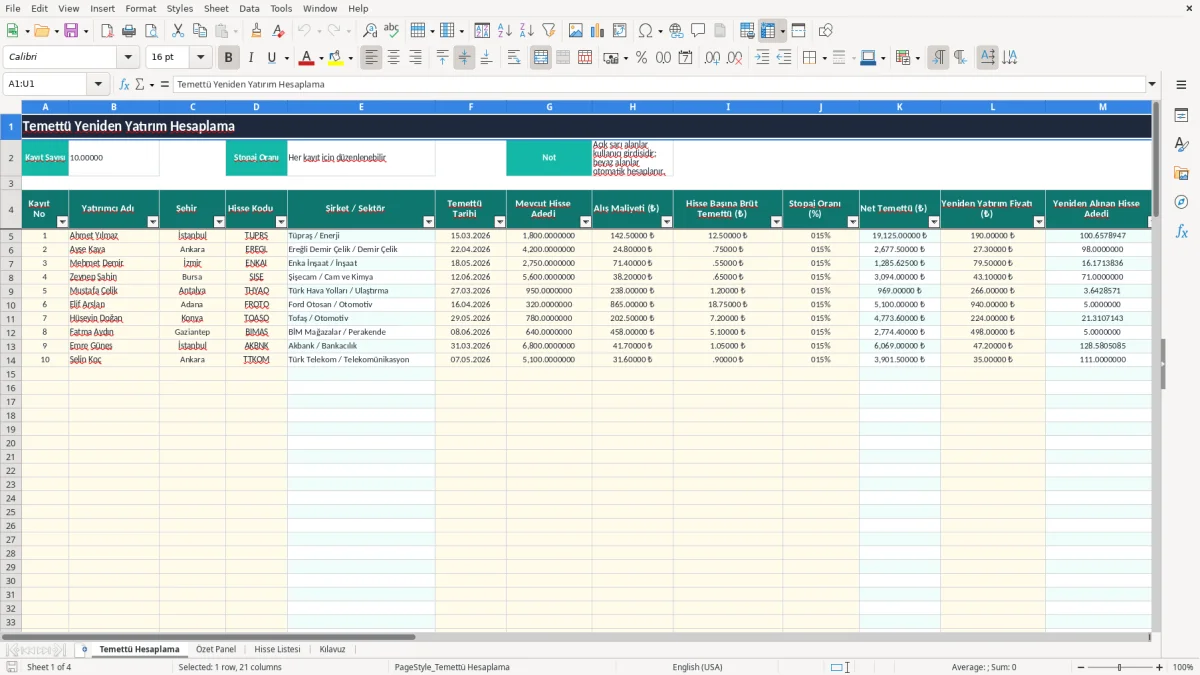The height and width of the screenshot is (675, 1200).
Task: Open Şirket / Sektör filter dropdown
Action: pyautogui.click(x=429, y=222)
